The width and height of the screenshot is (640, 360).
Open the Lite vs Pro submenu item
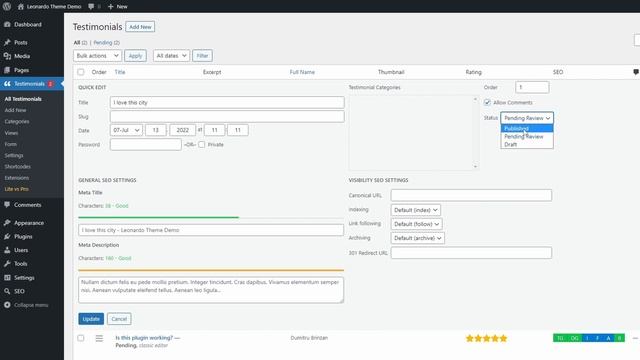pos(16,189)
